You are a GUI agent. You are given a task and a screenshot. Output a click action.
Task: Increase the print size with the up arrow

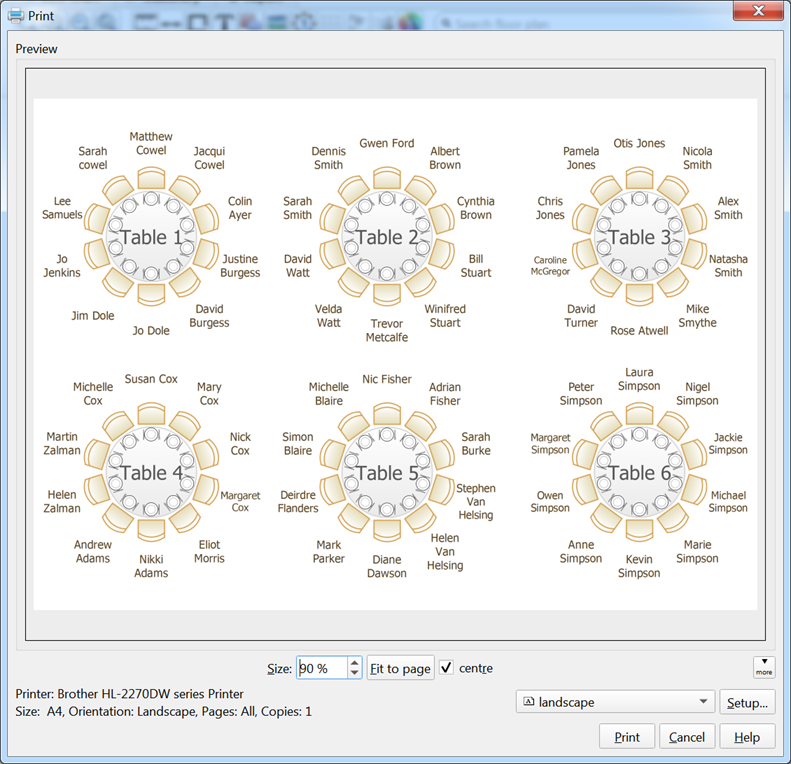coord(354,662)
